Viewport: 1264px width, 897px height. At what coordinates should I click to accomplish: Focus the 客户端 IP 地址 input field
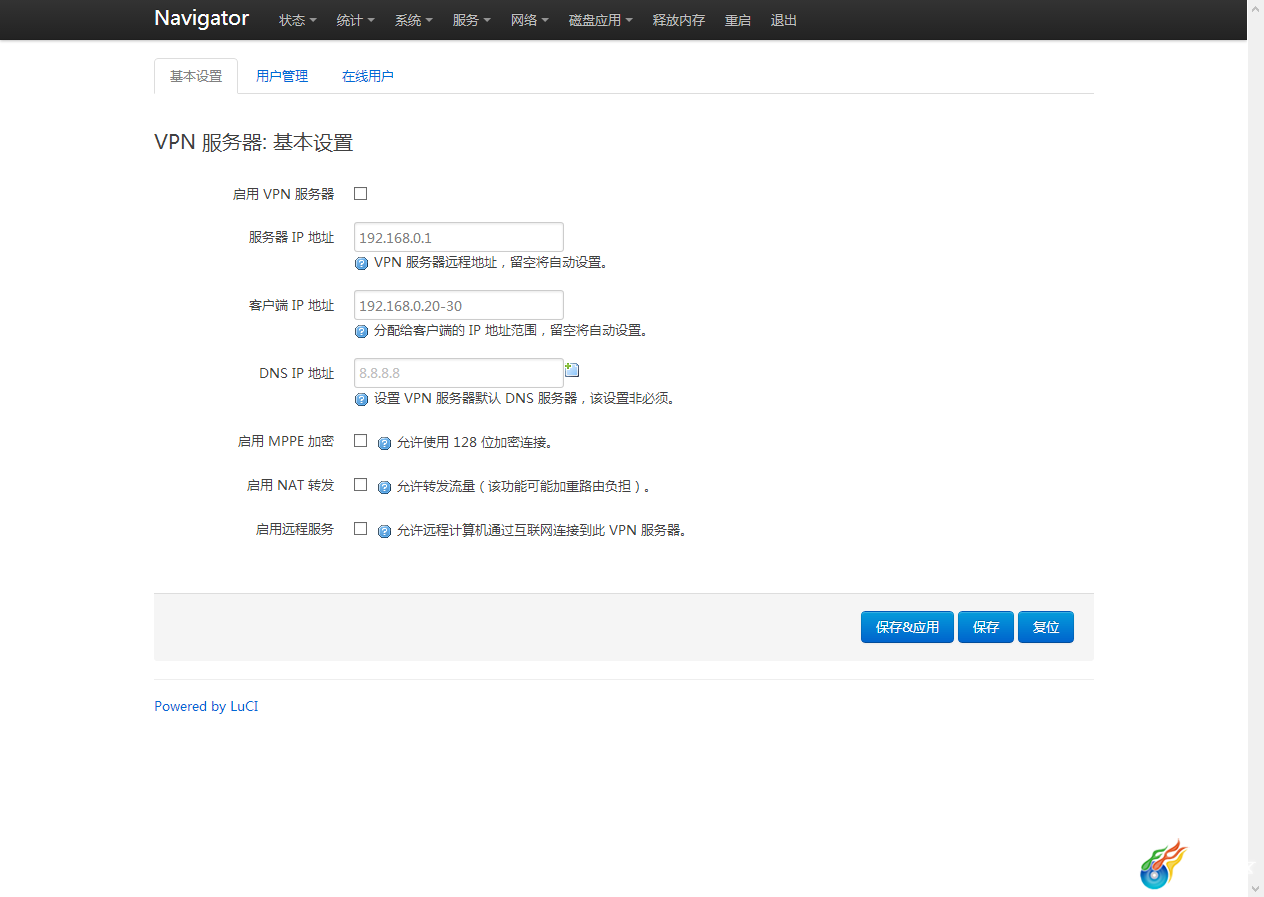pyautogui.click(x=459, y=305)
